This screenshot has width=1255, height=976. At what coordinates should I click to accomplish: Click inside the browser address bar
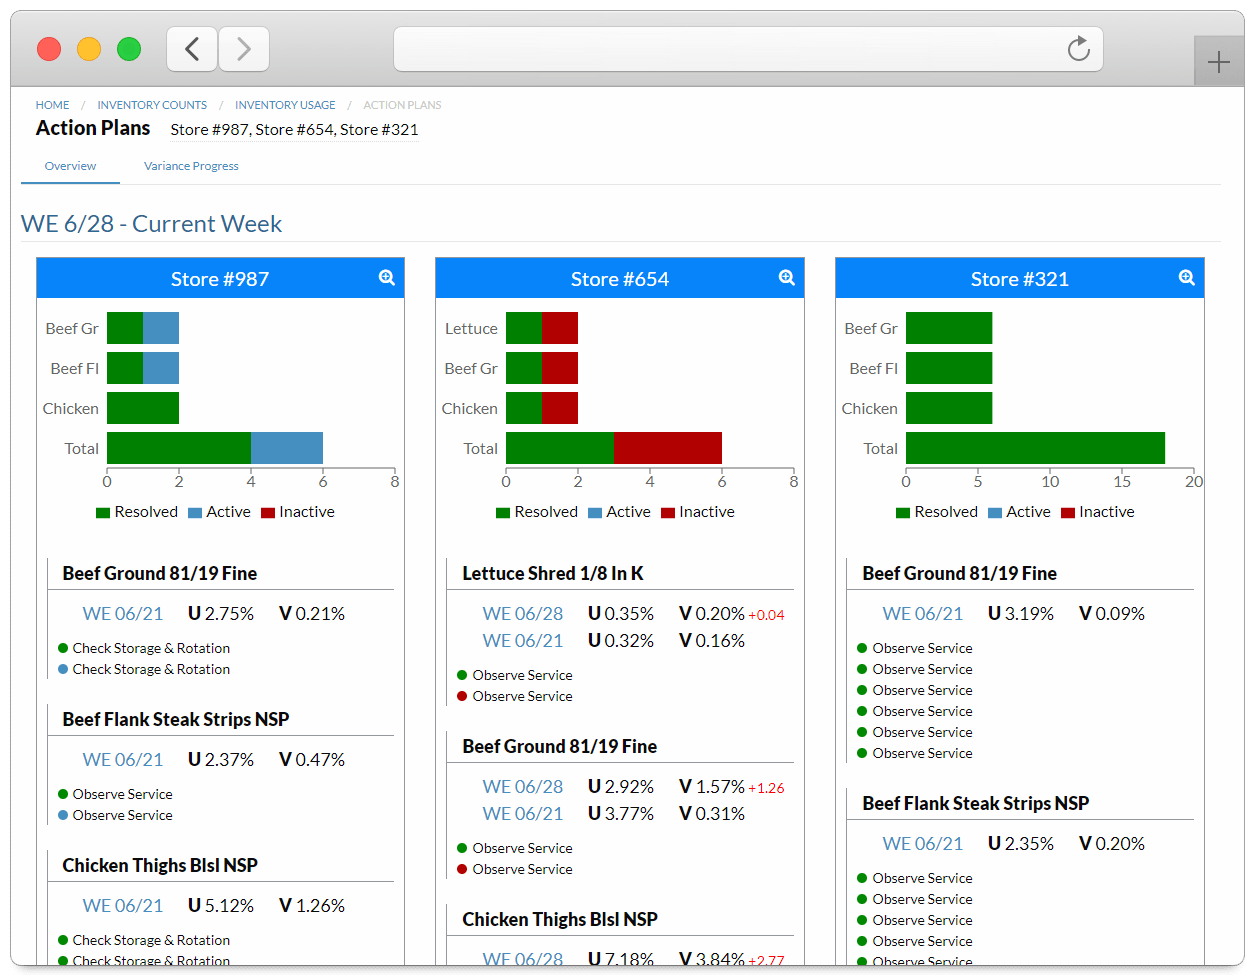click(740, 48)
